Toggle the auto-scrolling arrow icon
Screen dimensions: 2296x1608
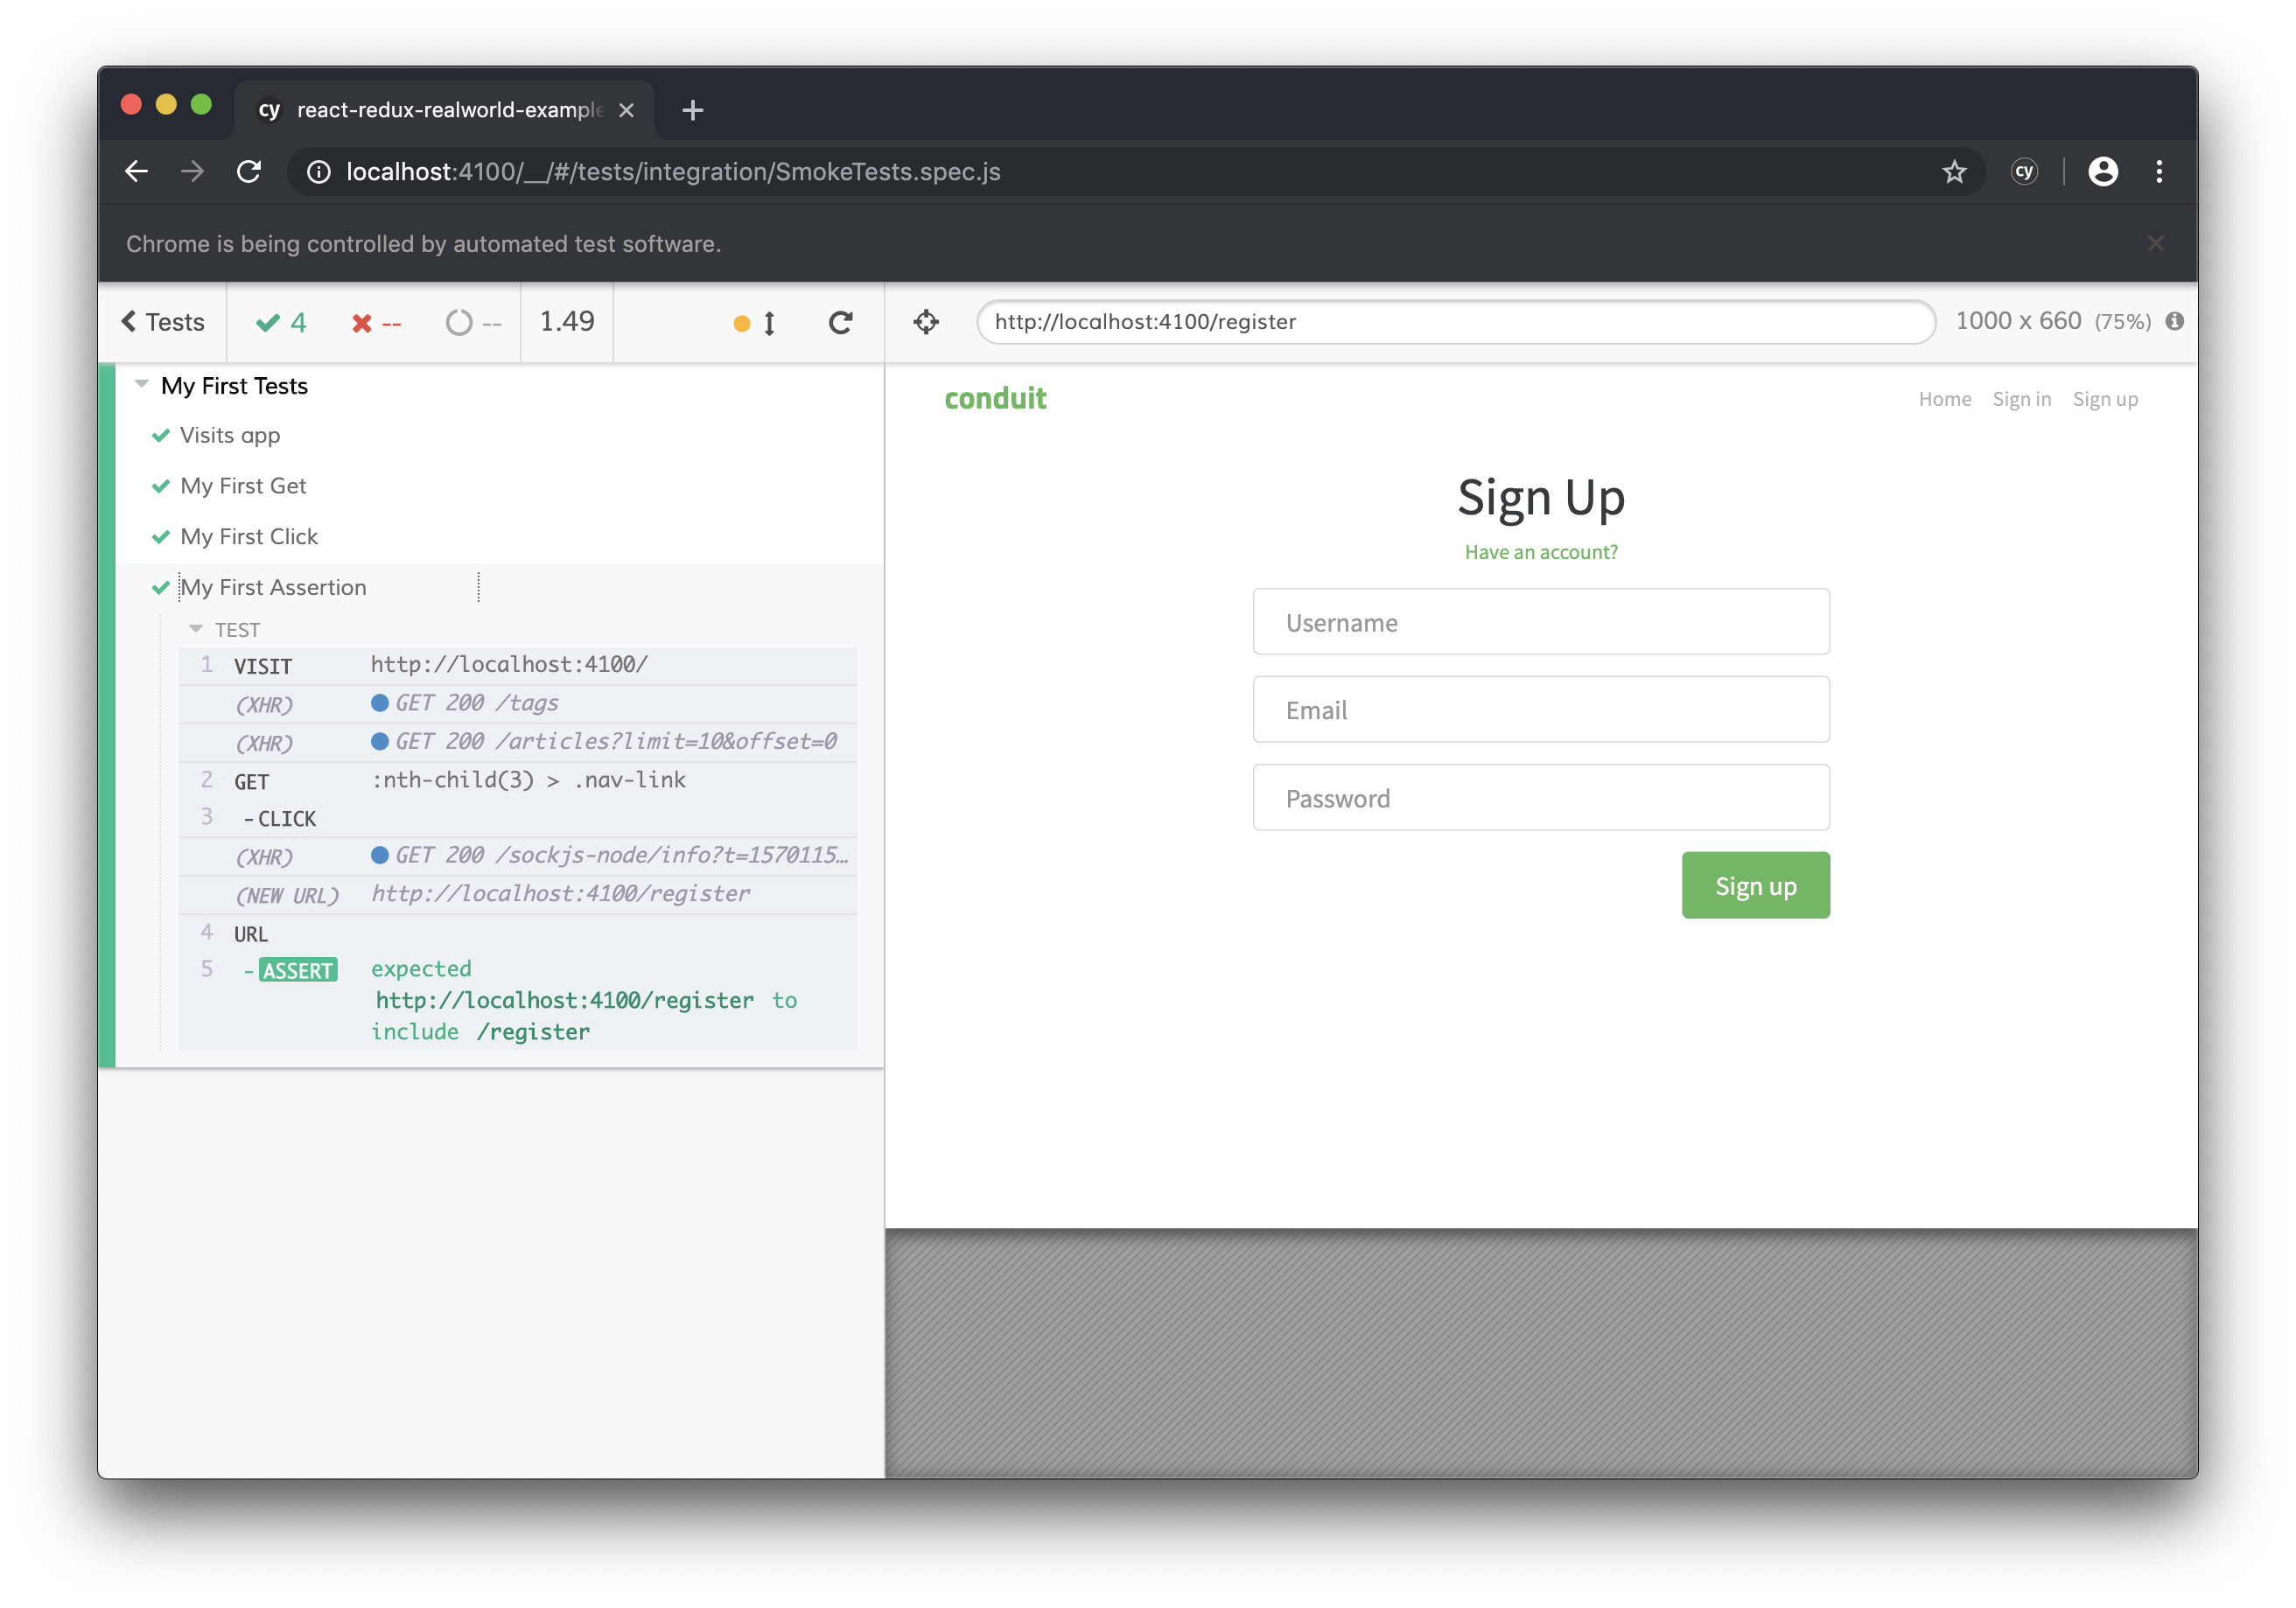[x=769, y=323]
